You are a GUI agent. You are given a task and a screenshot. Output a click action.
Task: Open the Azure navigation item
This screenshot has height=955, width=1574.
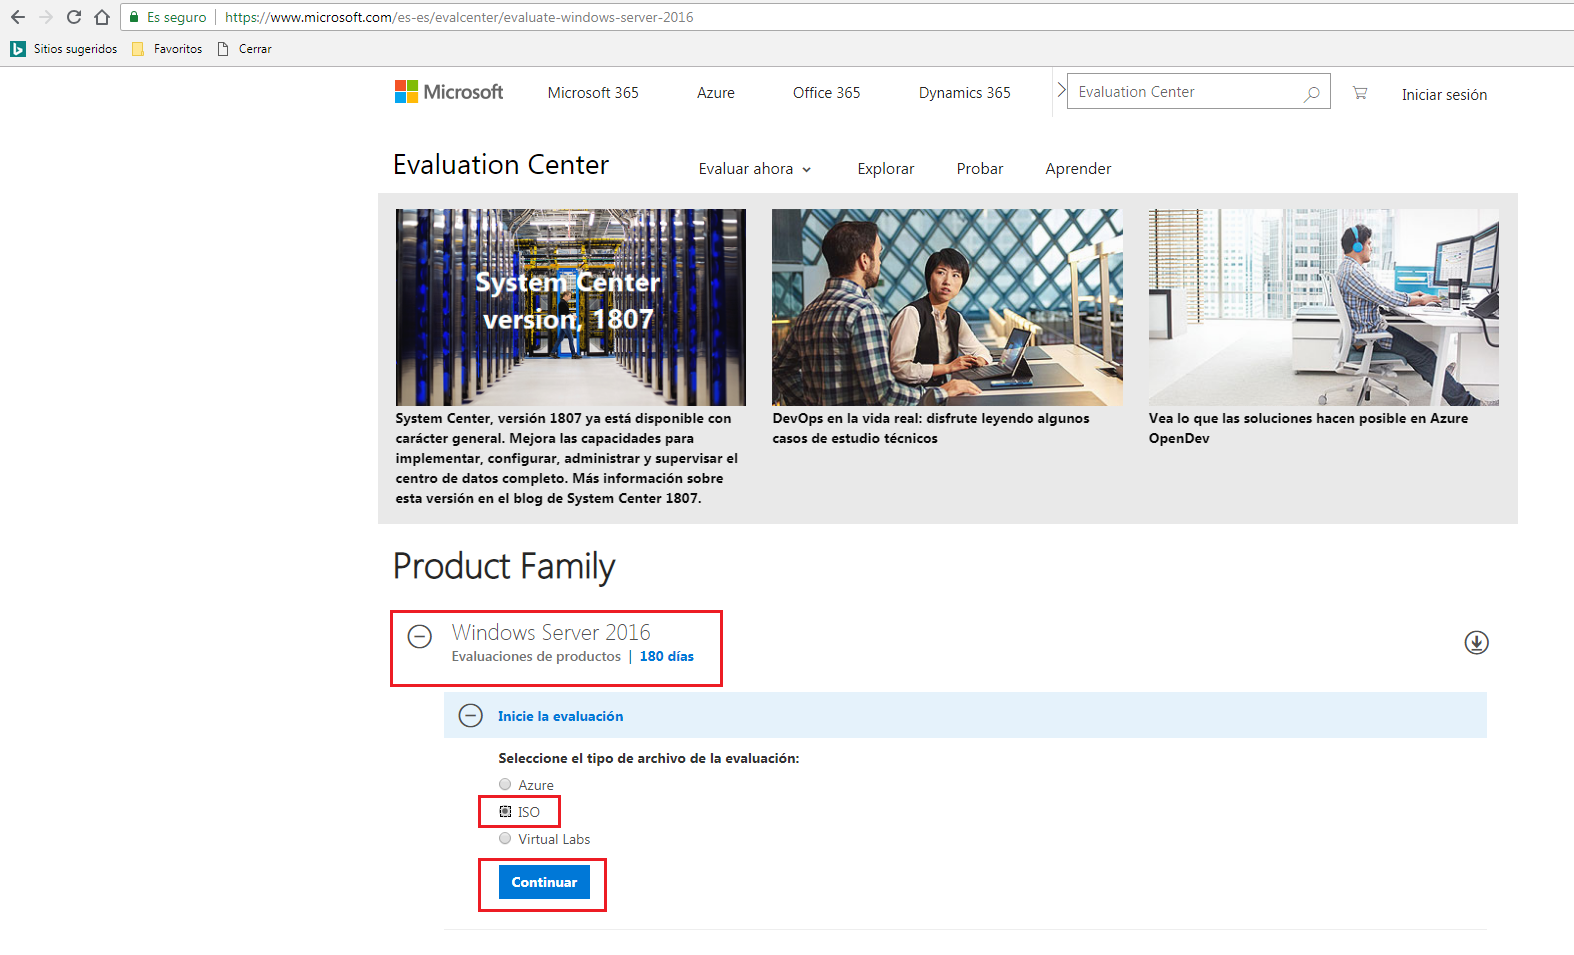click(x=716, y=93)
